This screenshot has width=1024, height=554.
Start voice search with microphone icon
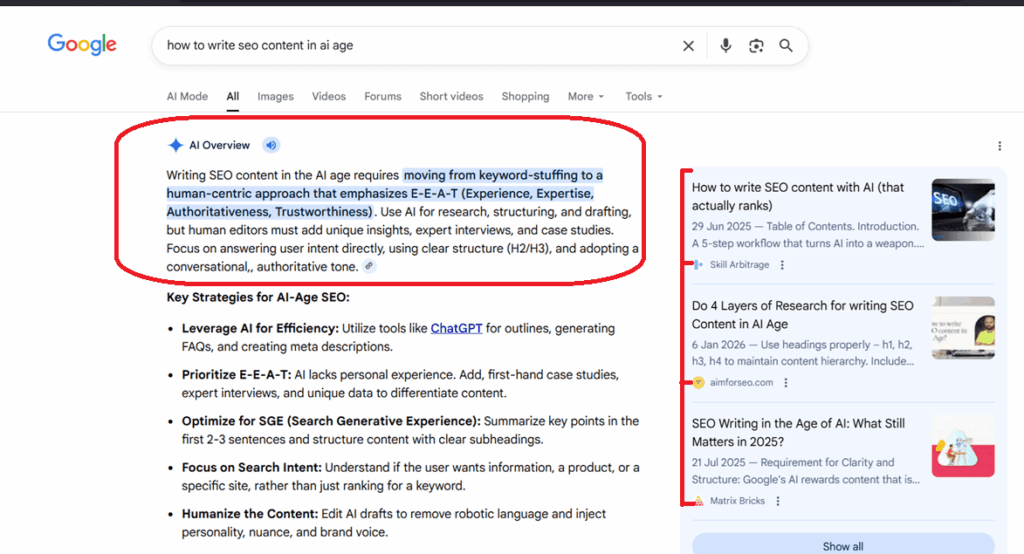pos(726,46)
